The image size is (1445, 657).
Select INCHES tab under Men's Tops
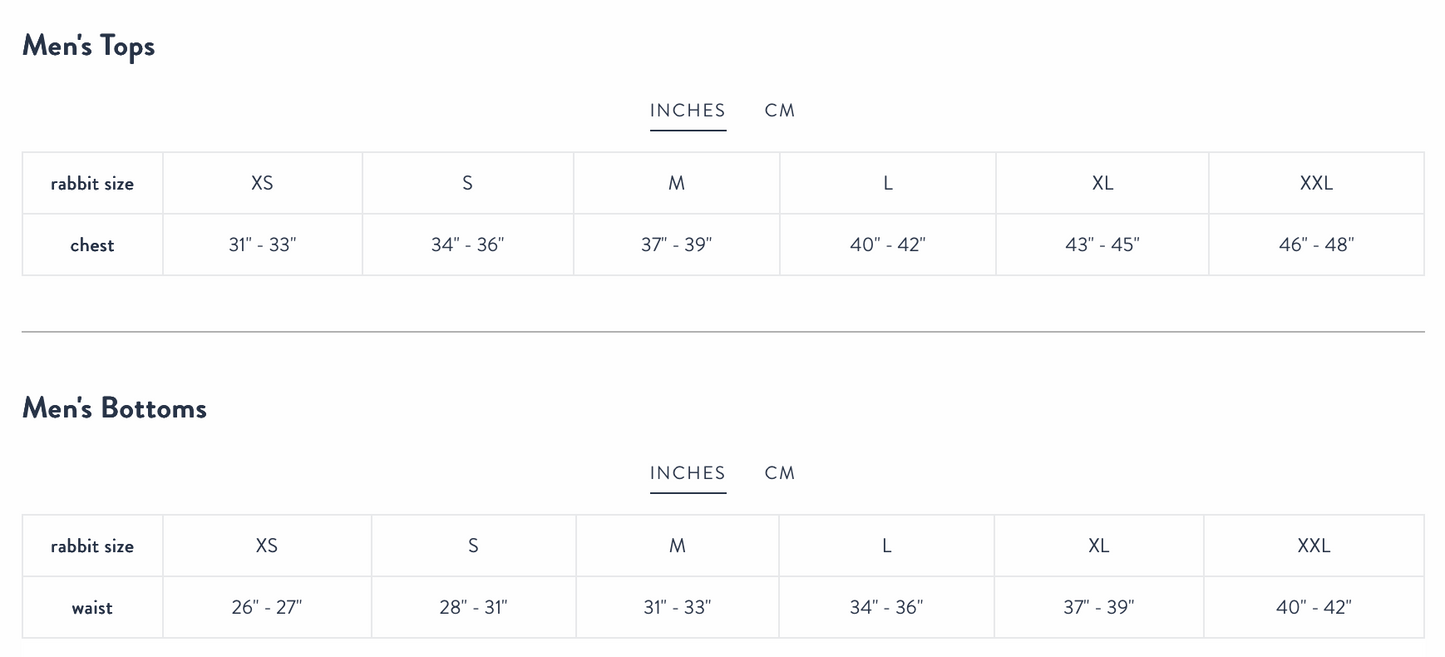687,111
